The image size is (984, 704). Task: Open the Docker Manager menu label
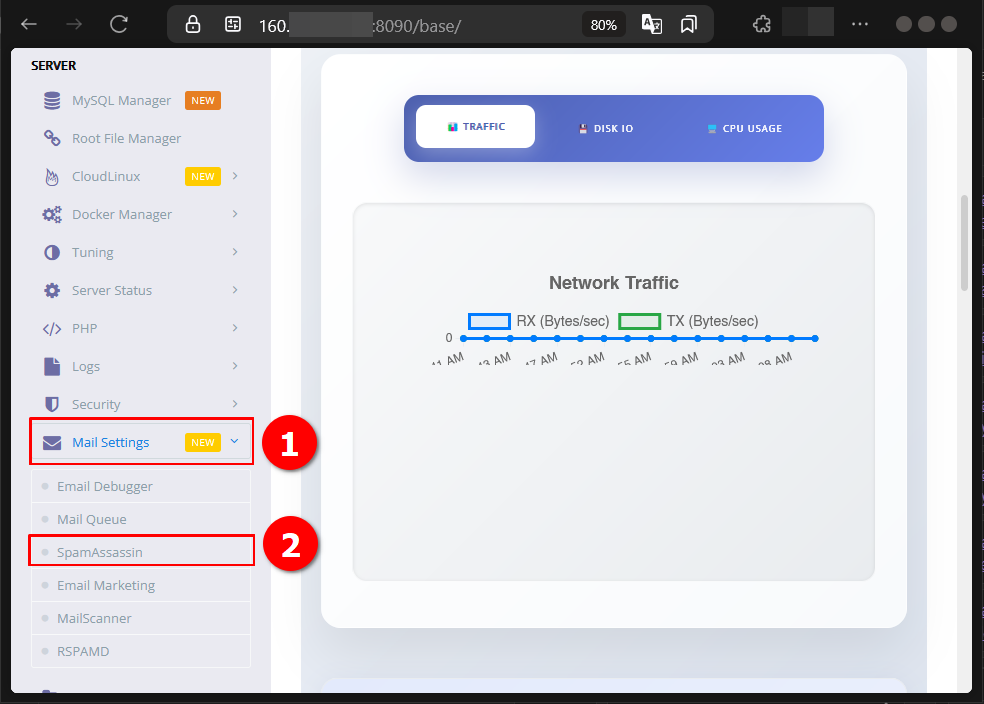click(122, 215)
